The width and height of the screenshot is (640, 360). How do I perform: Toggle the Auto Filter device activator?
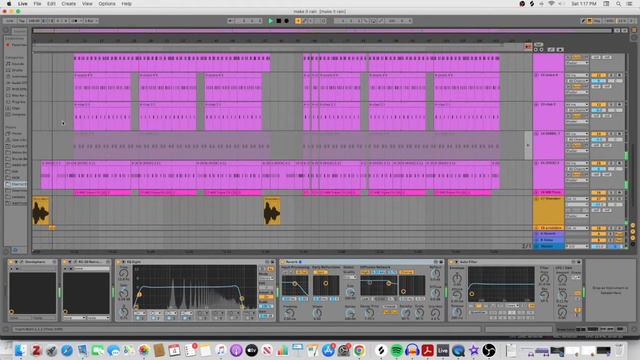click(451, 262)
